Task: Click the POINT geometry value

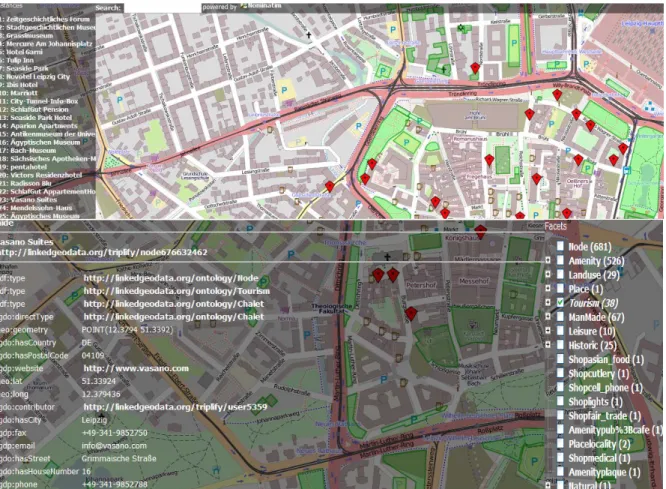Action: pos(127,330)
